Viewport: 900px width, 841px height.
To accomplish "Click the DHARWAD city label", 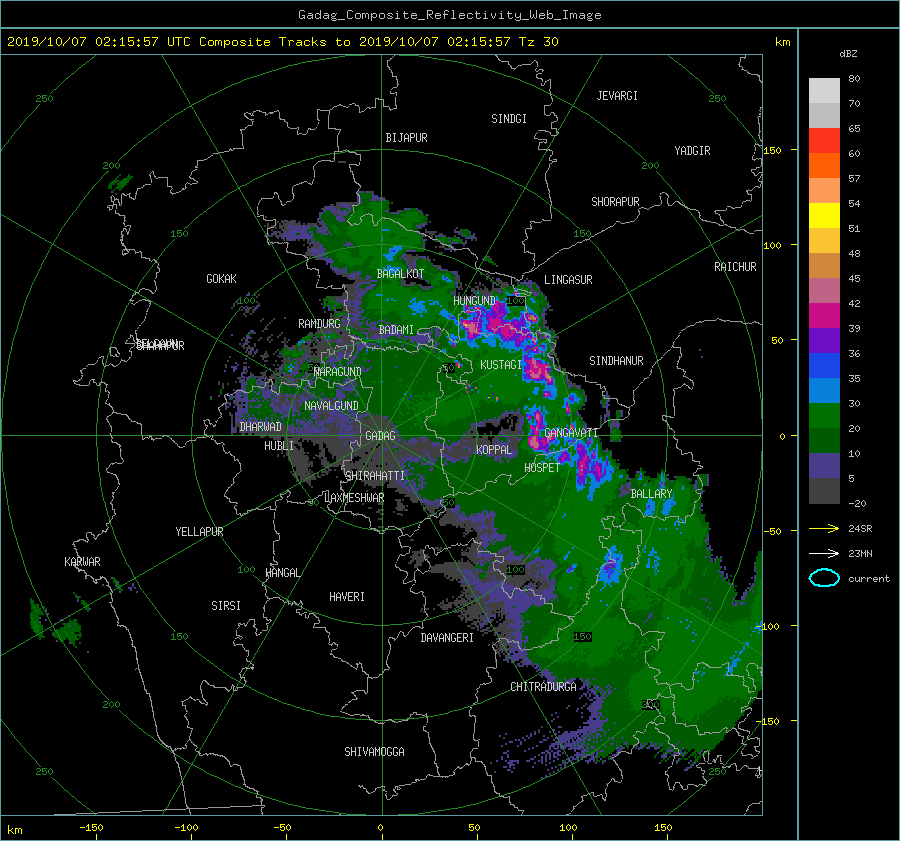I will click(260, 427).
